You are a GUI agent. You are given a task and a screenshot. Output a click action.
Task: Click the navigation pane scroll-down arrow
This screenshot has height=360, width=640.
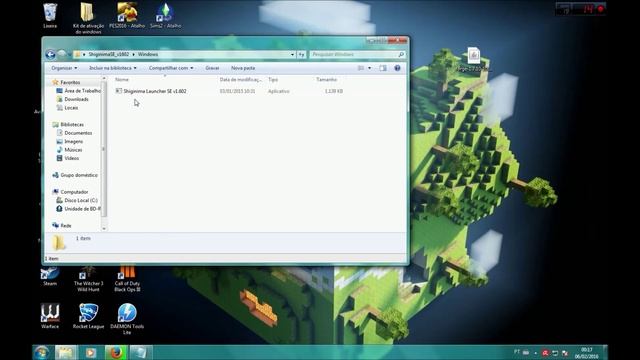click(104, 229)
